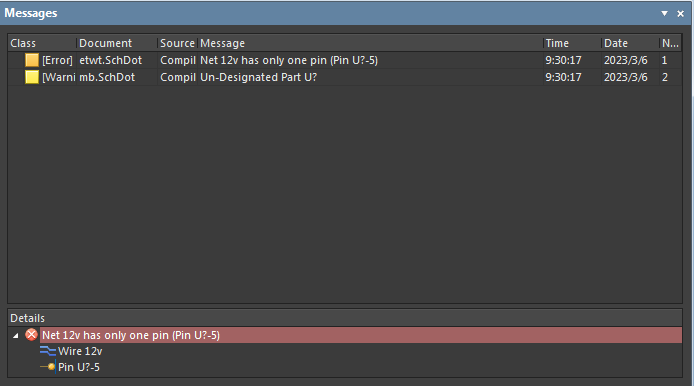The height and width of the screenshot is (386, 694).
Task: Select the highlighted Net 12v details item
Action: tap(361, 335)
